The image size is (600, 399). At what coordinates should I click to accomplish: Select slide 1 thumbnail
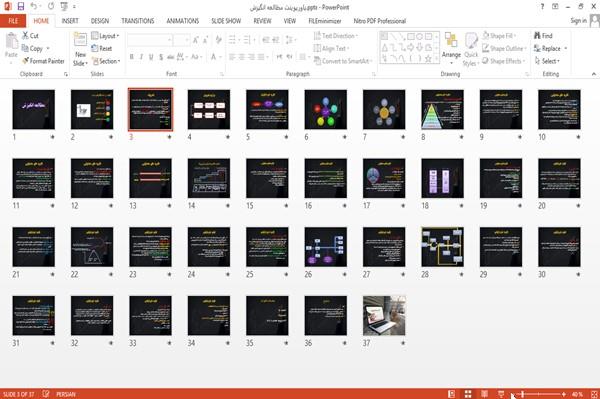pyautogui.click(x=34, y=109)
